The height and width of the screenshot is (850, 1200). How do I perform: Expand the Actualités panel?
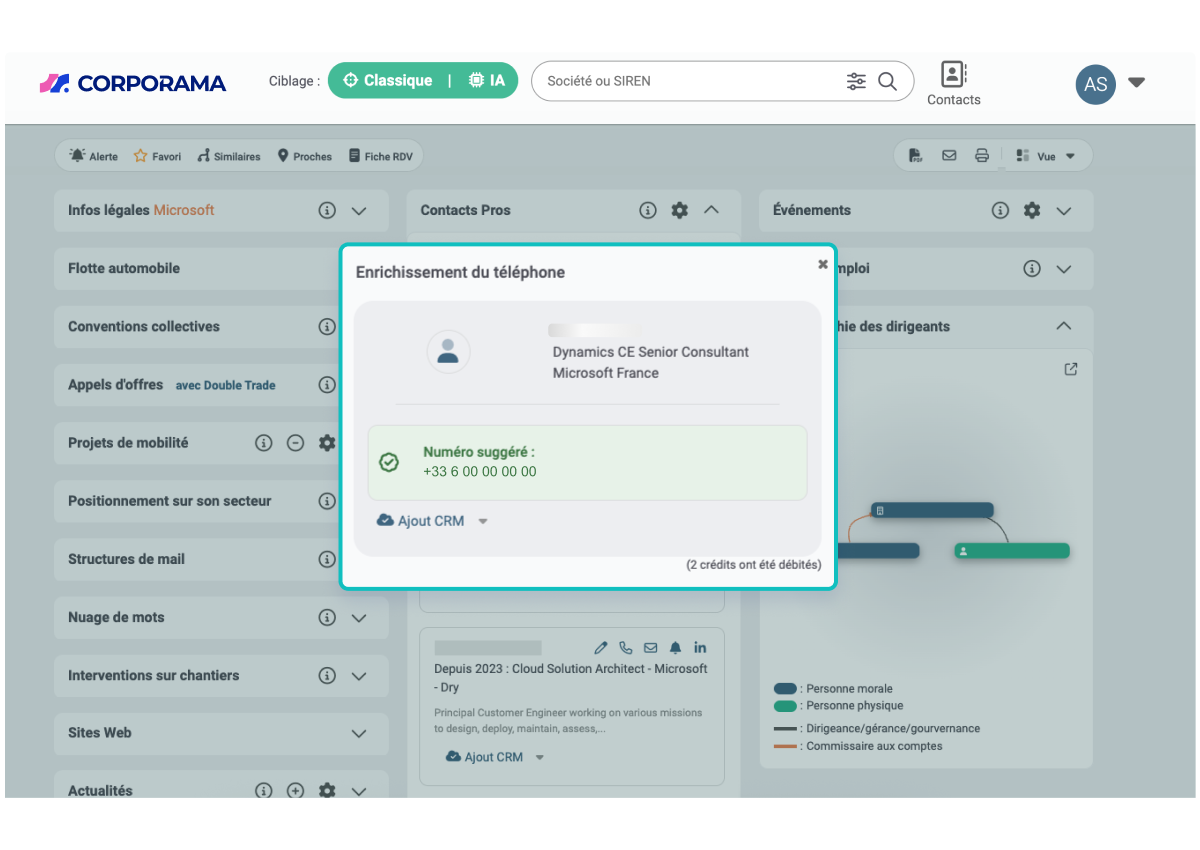359,791
